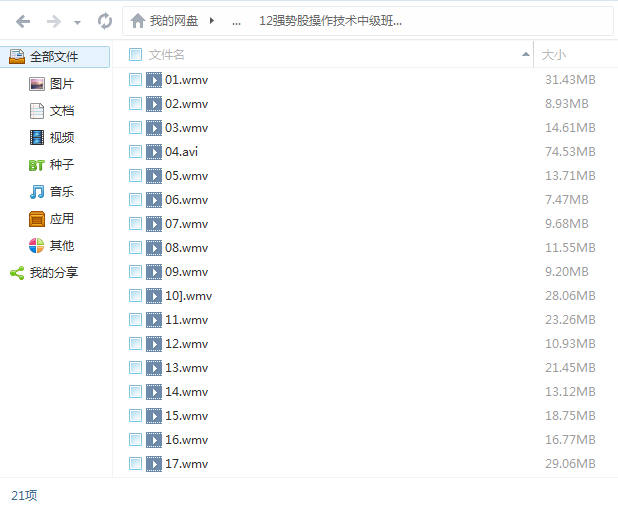
Task: Open the 17.wmv video file
Action: [x=186, y=464]
